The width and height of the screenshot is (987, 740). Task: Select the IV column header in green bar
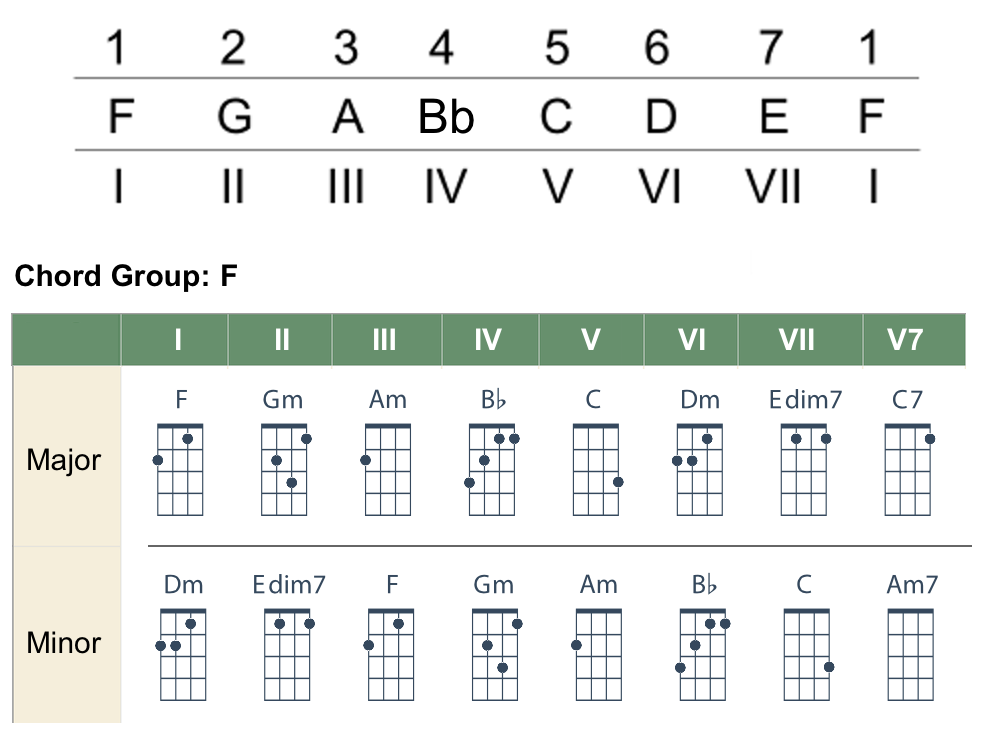click(x=487, y=340)
